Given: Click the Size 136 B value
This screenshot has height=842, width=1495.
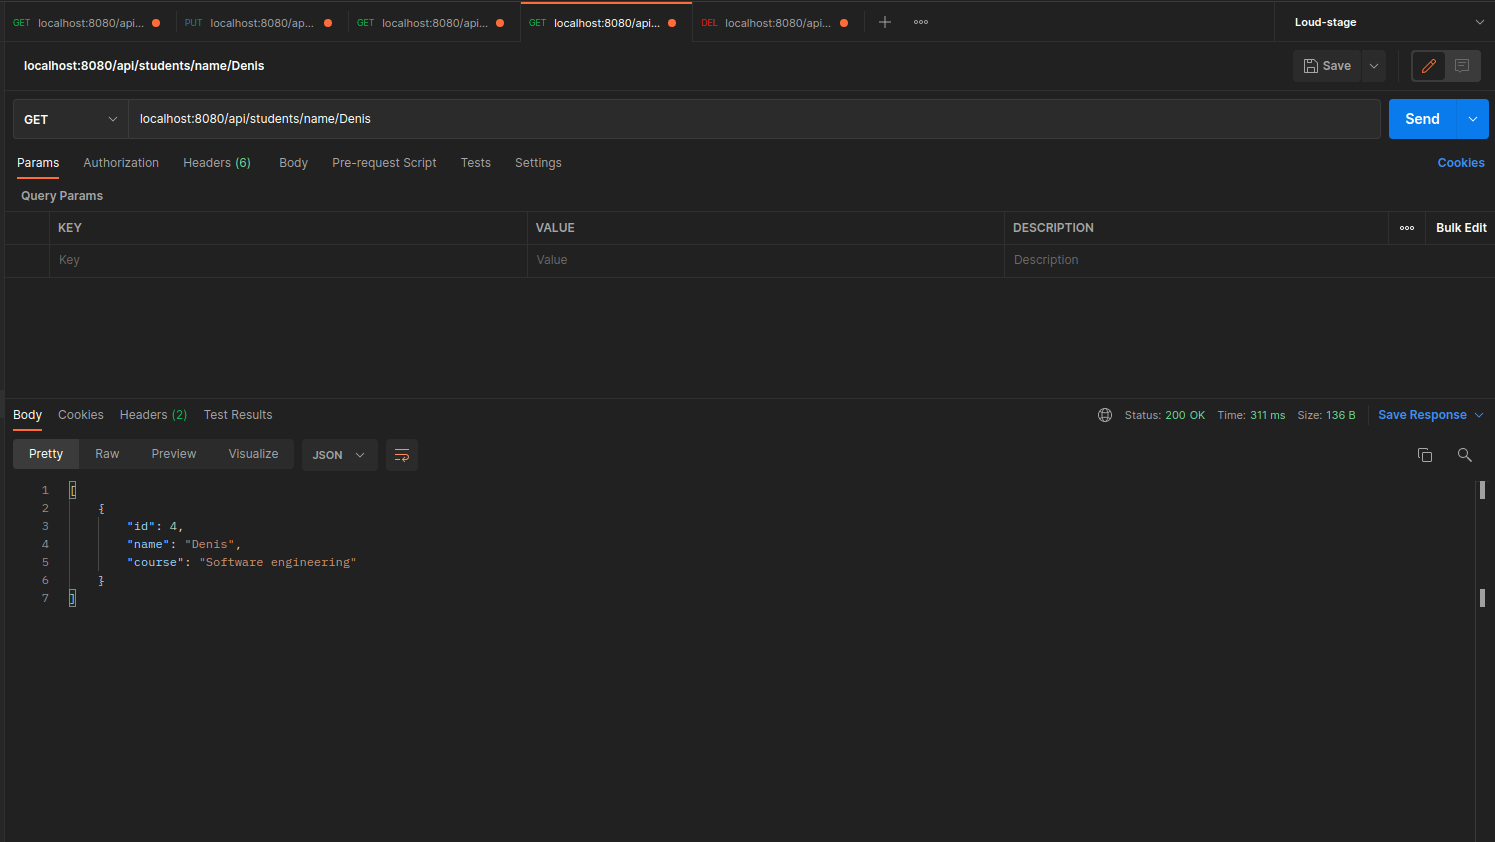Looking at the screenshot, I should pos(1341,415).
